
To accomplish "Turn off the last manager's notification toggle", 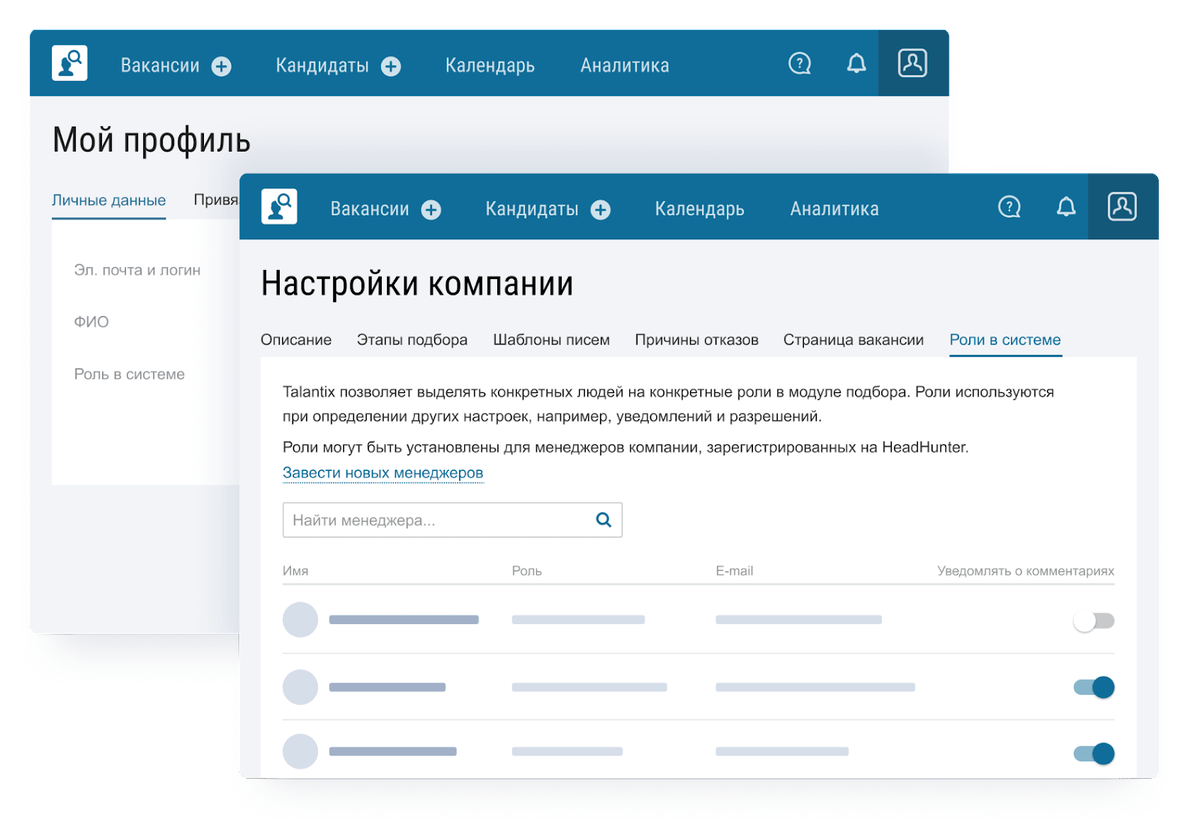I will tap(1094, 752).
